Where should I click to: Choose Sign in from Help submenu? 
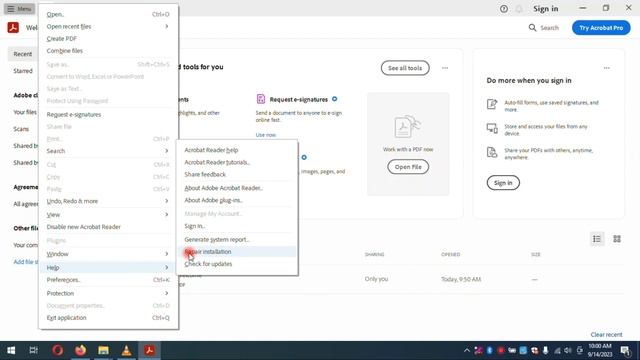pos(237,226)
